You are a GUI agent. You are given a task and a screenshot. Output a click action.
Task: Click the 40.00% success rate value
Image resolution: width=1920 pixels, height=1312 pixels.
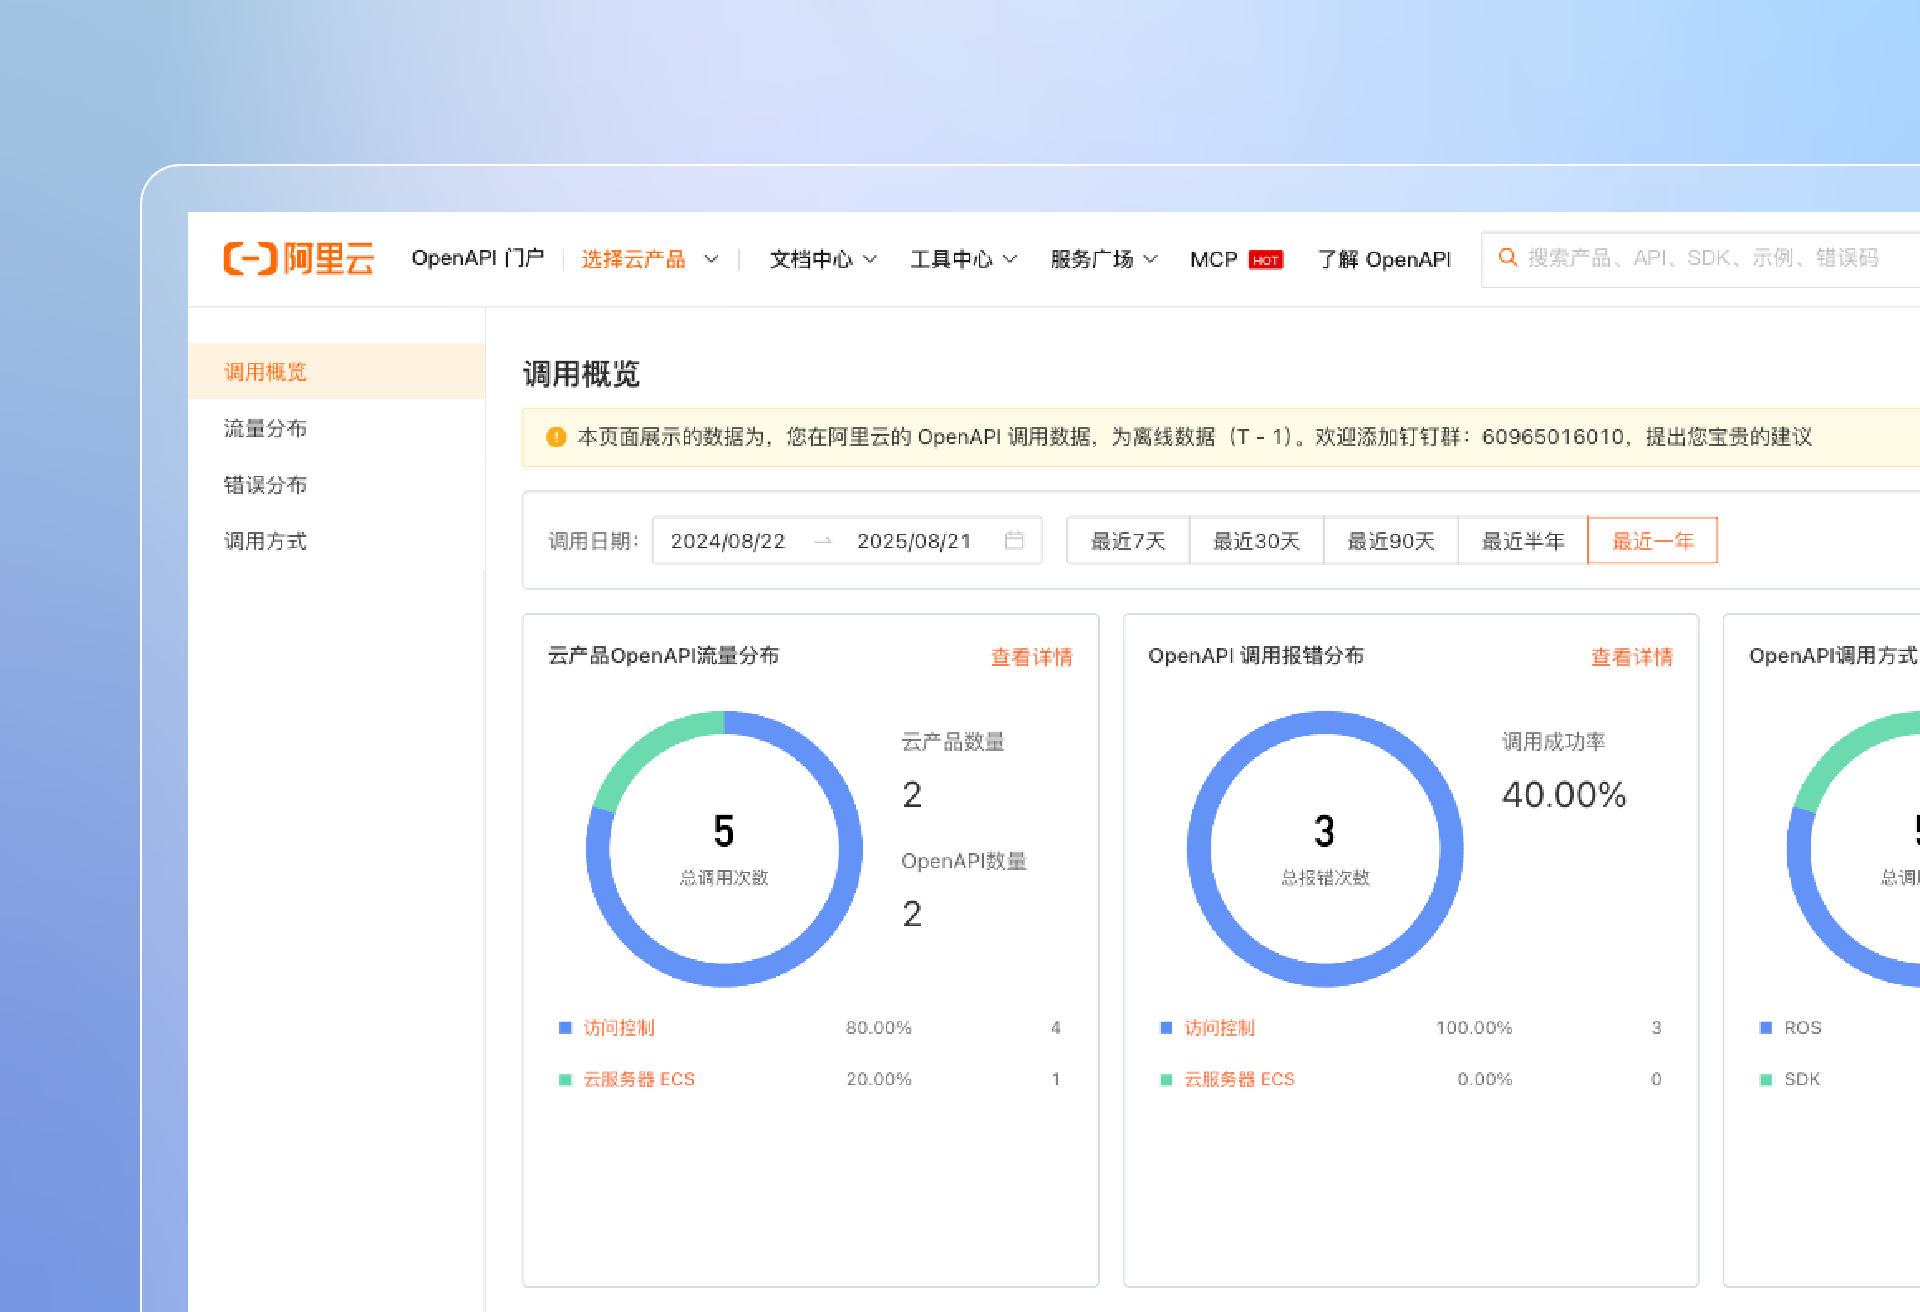tap(1564, 795)
